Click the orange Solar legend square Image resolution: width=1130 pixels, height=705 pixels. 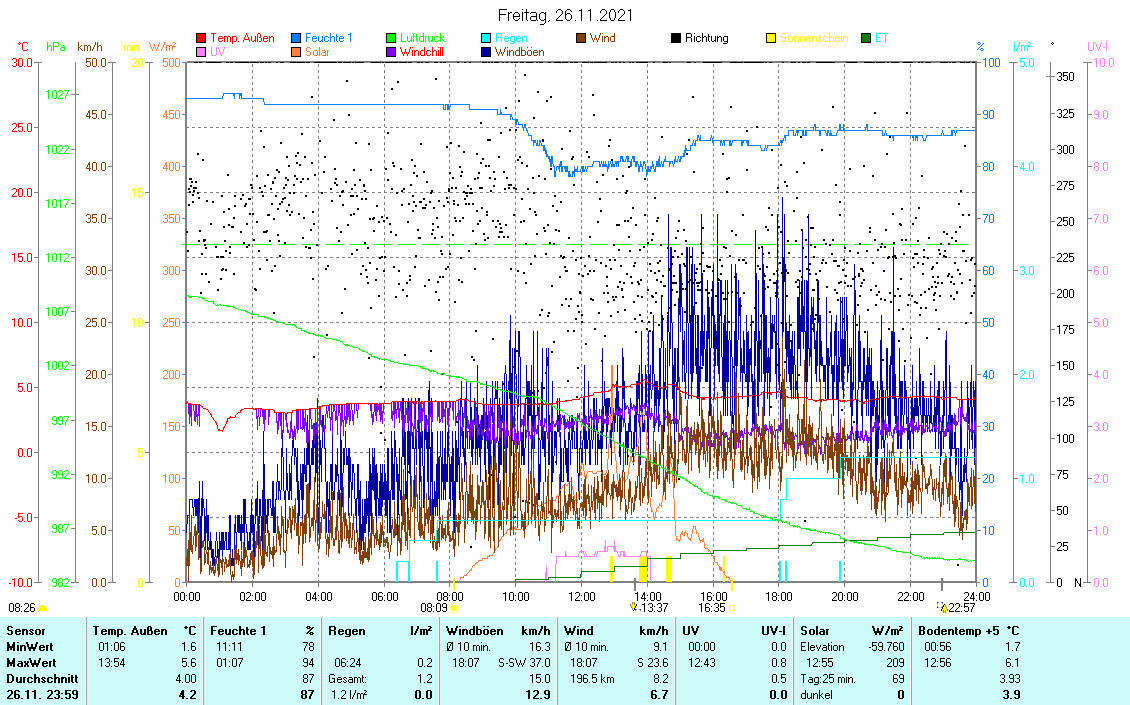coord(296,51)
